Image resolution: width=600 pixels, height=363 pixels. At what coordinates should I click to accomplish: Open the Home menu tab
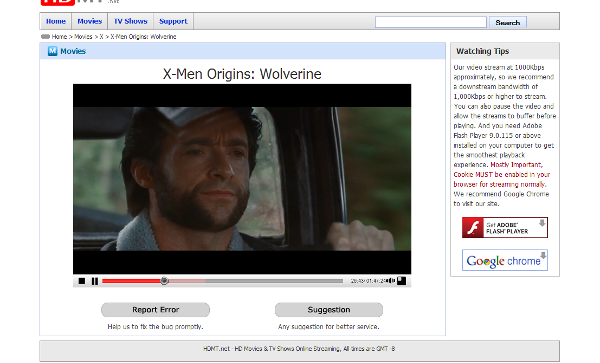point(56,21)
